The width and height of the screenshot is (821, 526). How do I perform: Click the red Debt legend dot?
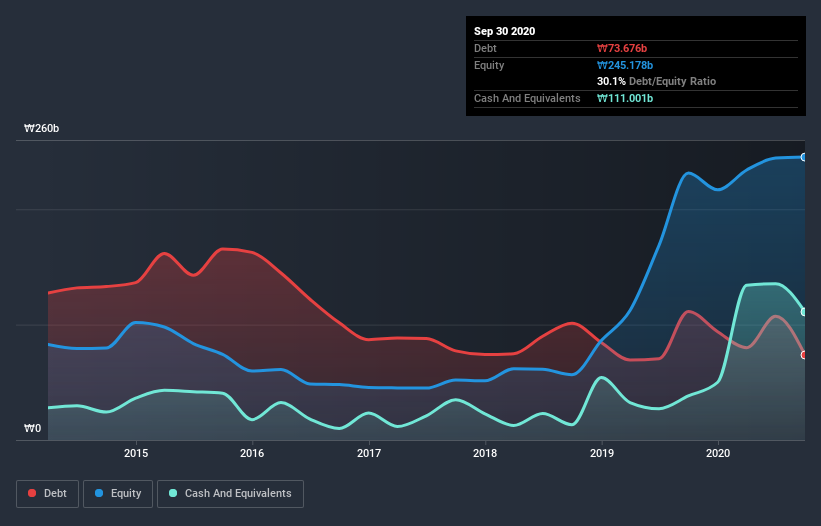[x=32, y=493]
